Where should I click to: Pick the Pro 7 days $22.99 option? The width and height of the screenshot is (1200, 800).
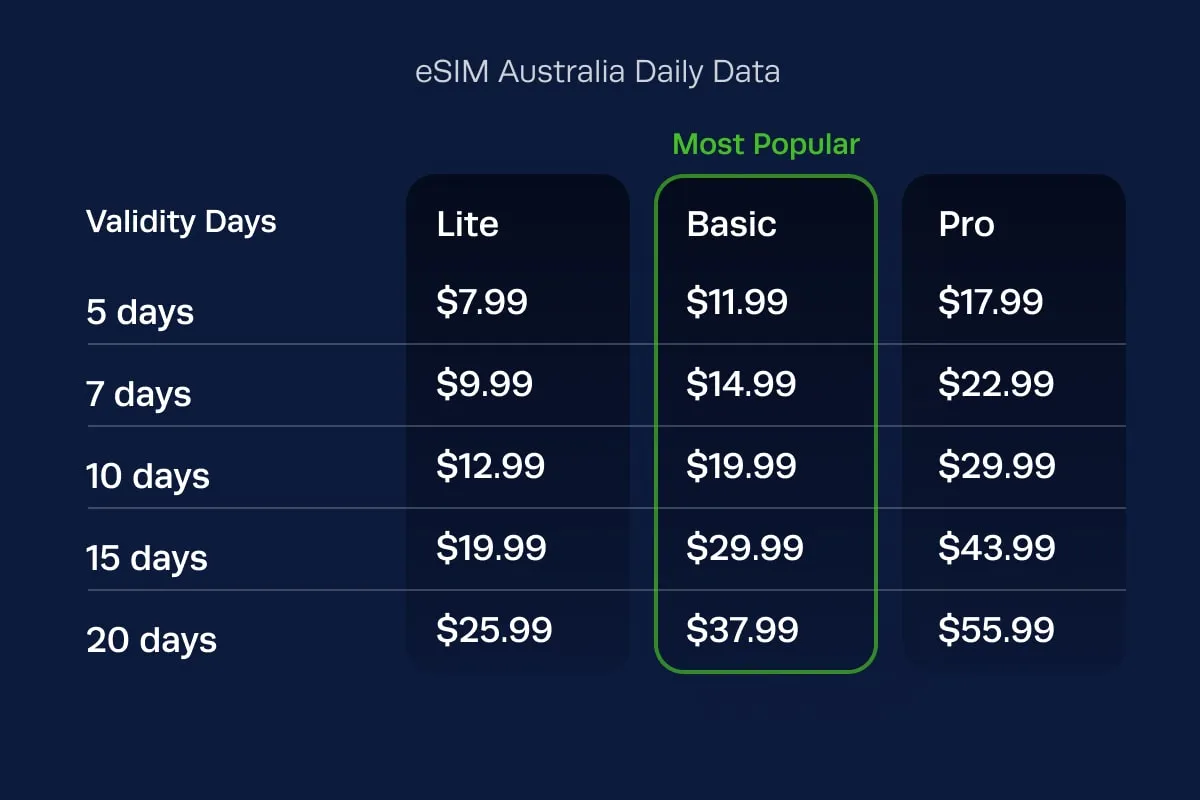996,384
